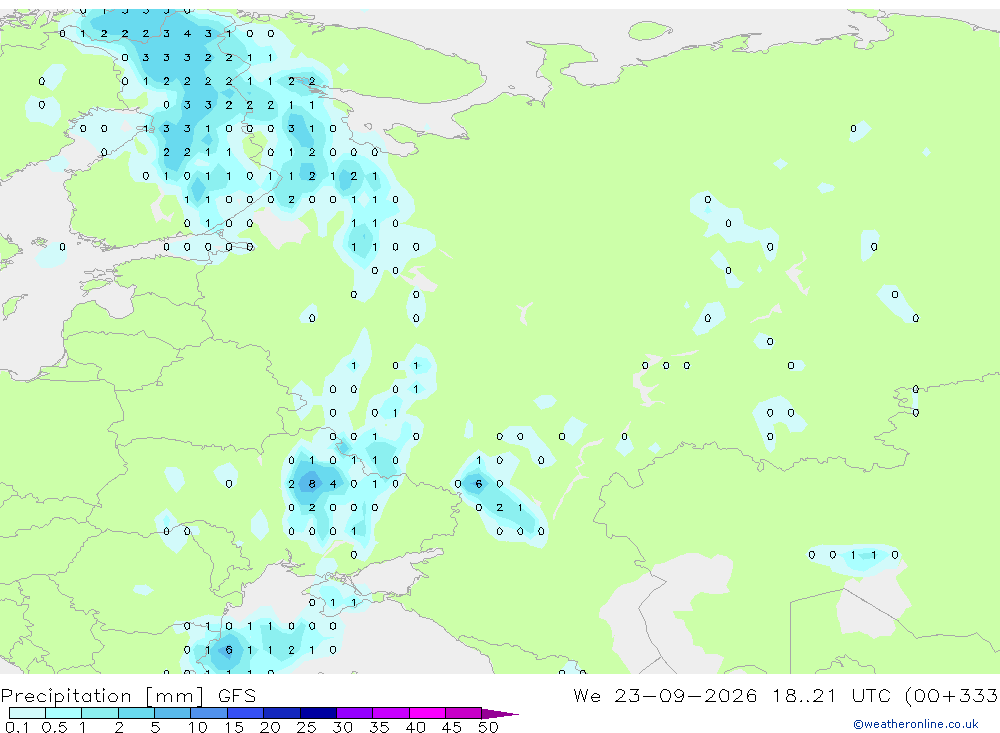1000x733 pixels.
Task: Choose the bright magenta 40–45 legend swatch
Action: pos(427,713)
